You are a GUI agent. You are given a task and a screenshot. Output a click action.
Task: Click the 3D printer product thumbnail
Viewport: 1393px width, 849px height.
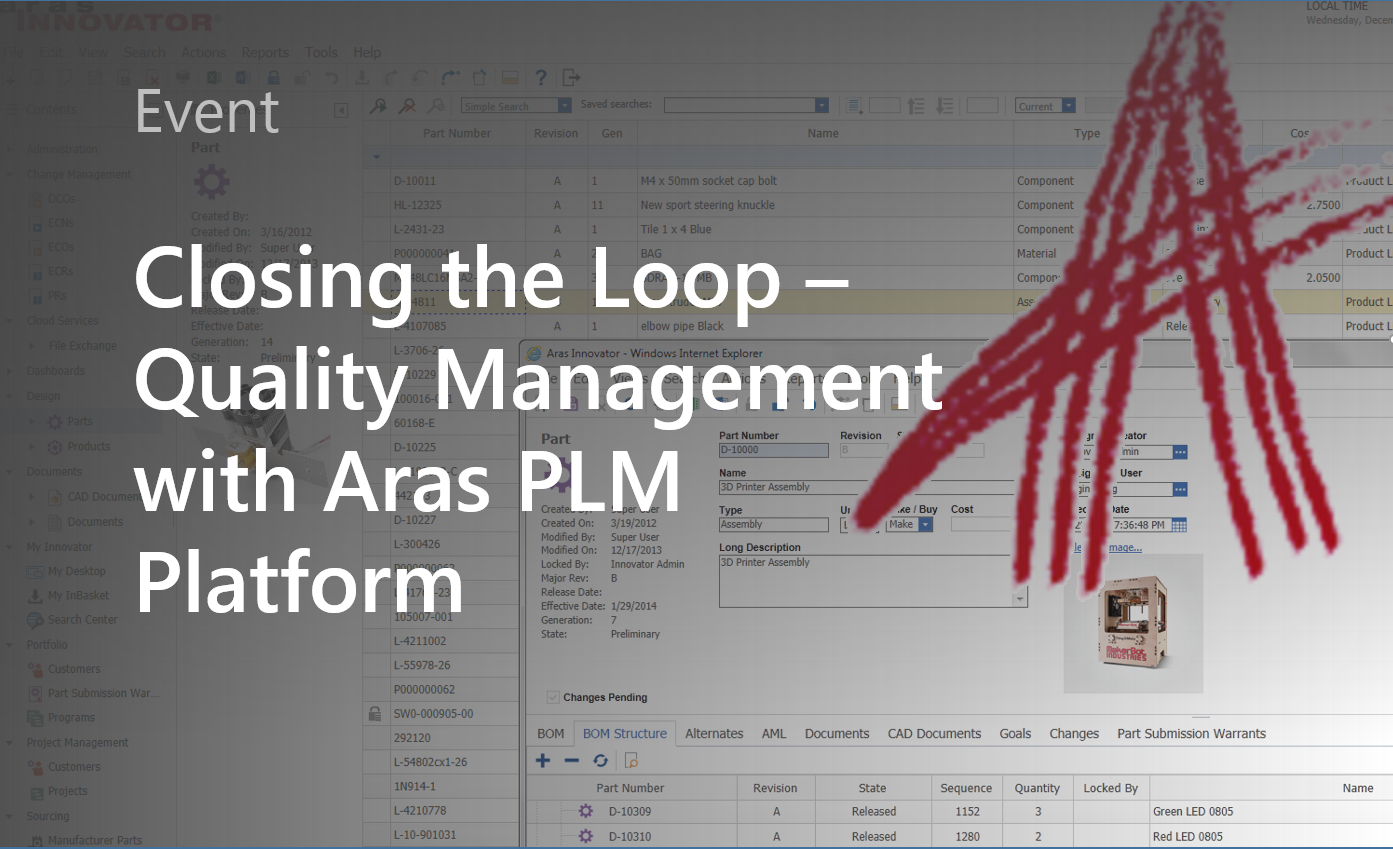pyautogui.click(x=1133, y=622)
